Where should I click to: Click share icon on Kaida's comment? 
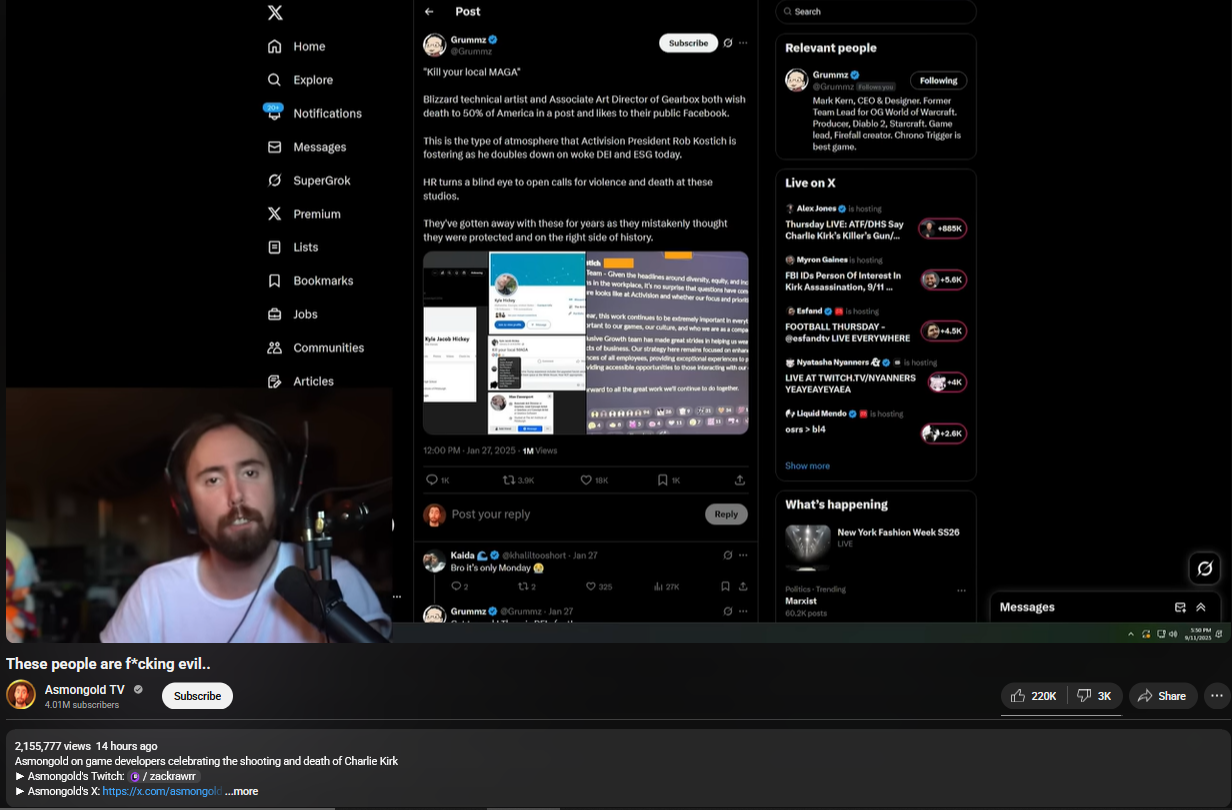point(742,587)
